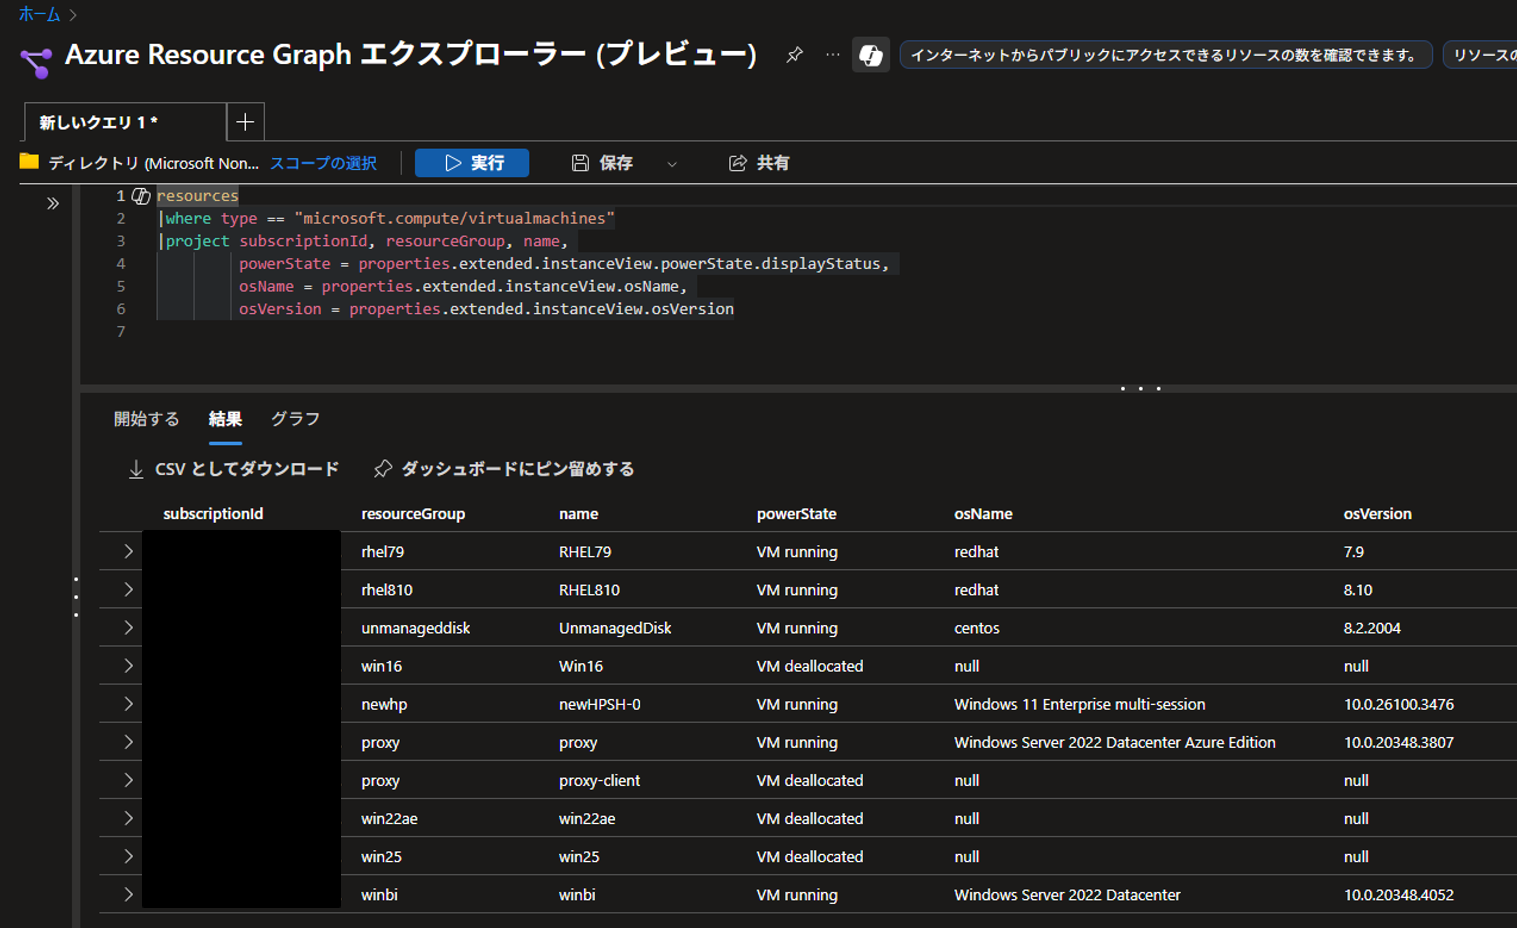Click the 共有 share button
Image resolution: width=1517 pixels, height=928 pixels.
pos(759,163)
